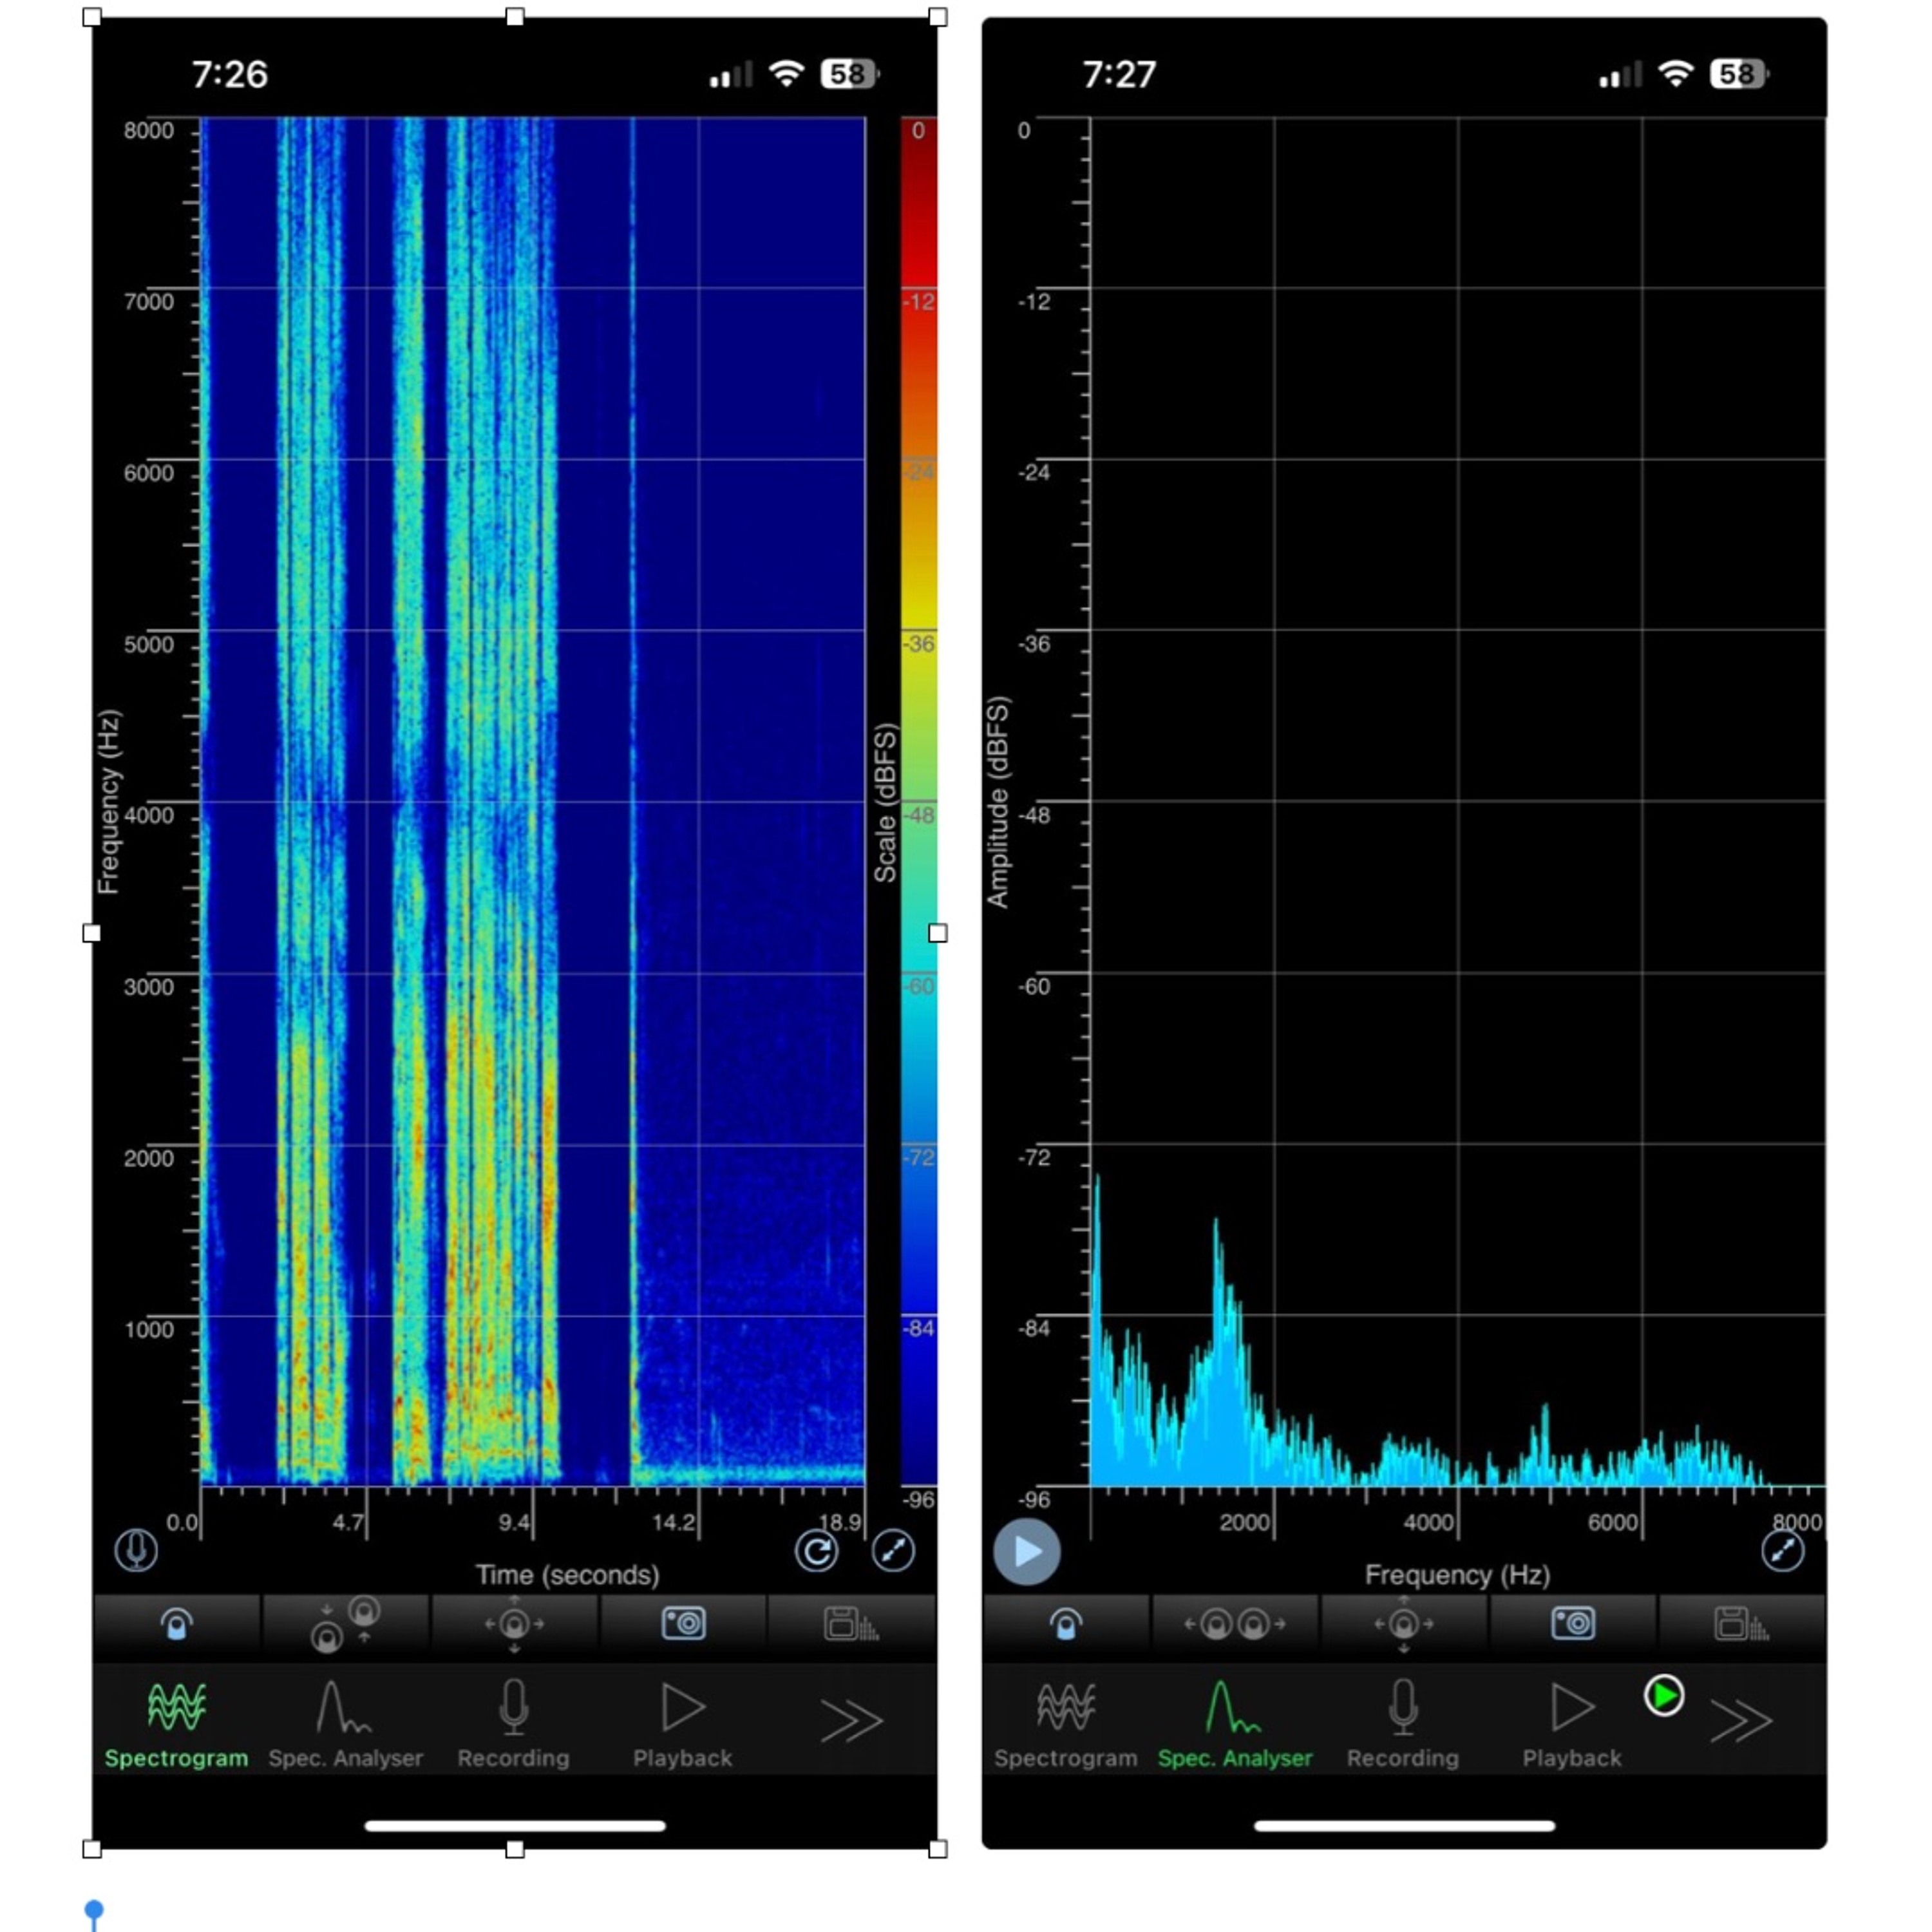Take snapshot with camera icon, left toolbar
Viewport: 1932px width, 1932px height.
683,1624
